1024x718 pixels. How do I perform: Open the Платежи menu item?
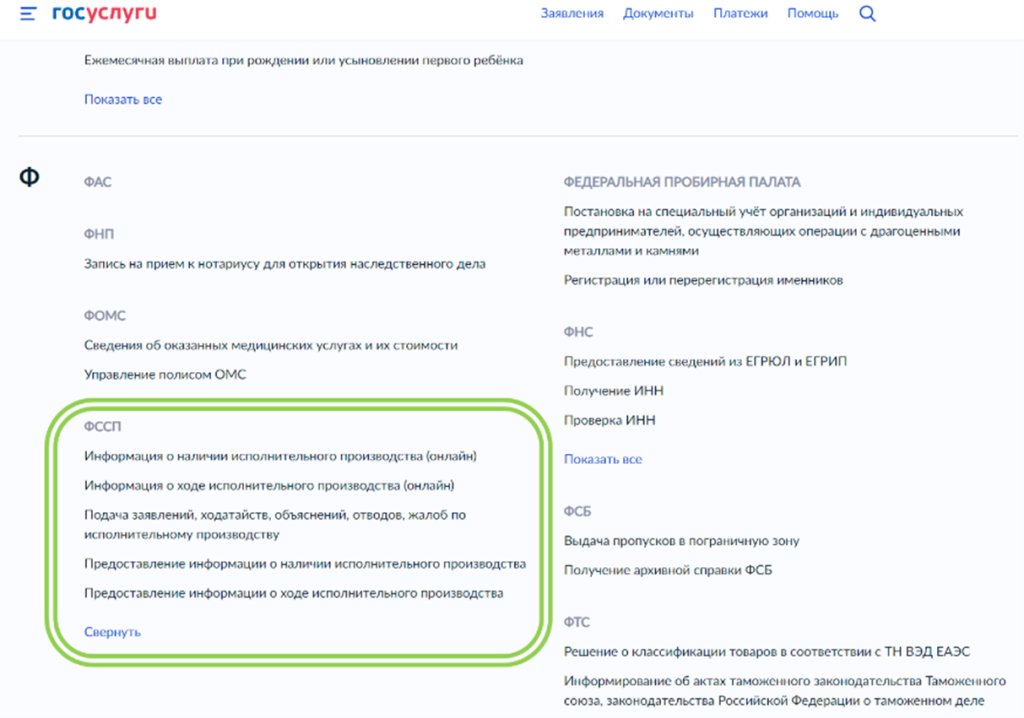(x=741, y=13)
